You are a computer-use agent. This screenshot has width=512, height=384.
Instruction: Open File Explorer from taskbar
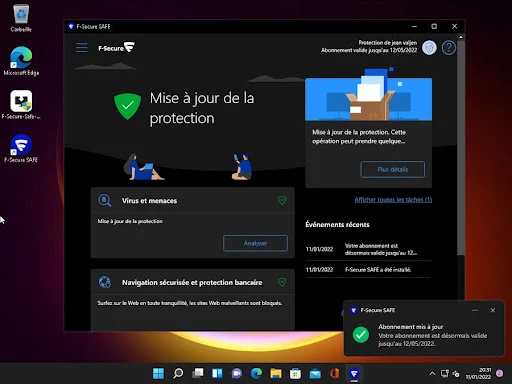pyautogui.click(x=276, y=373)
